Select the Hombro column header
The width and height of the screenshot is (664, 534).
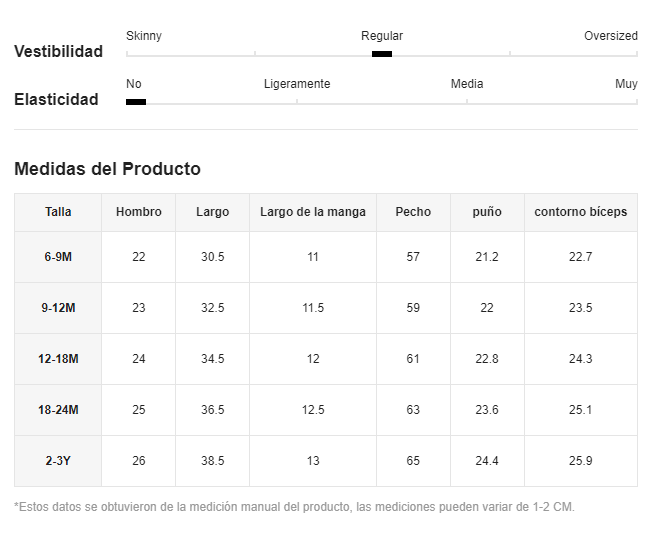138,212
